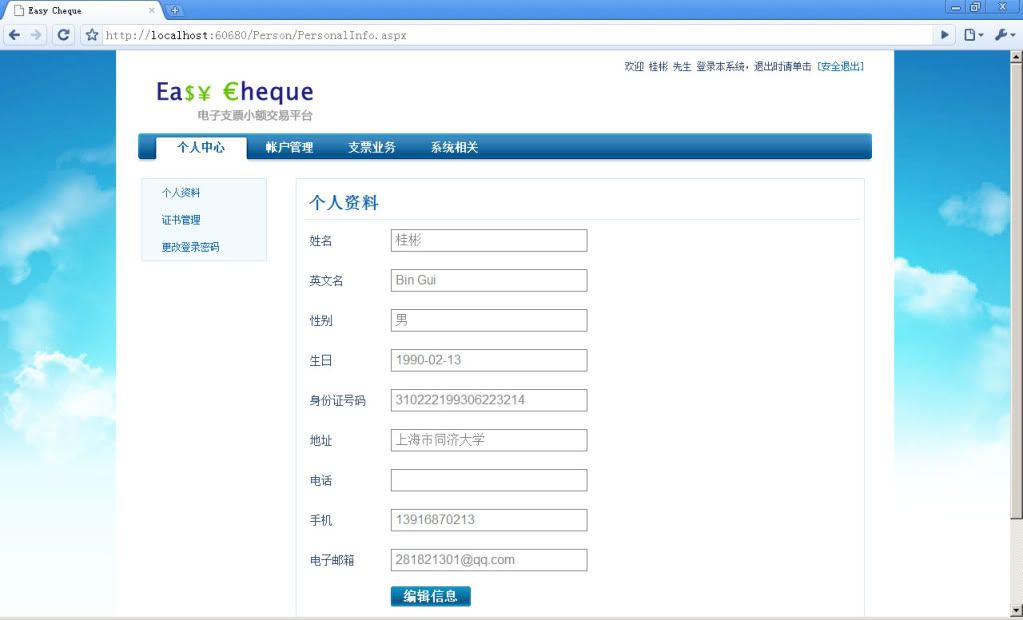1023x620 pixels.
Task: Open the 个人中心 tab
Action: point(201,147)
